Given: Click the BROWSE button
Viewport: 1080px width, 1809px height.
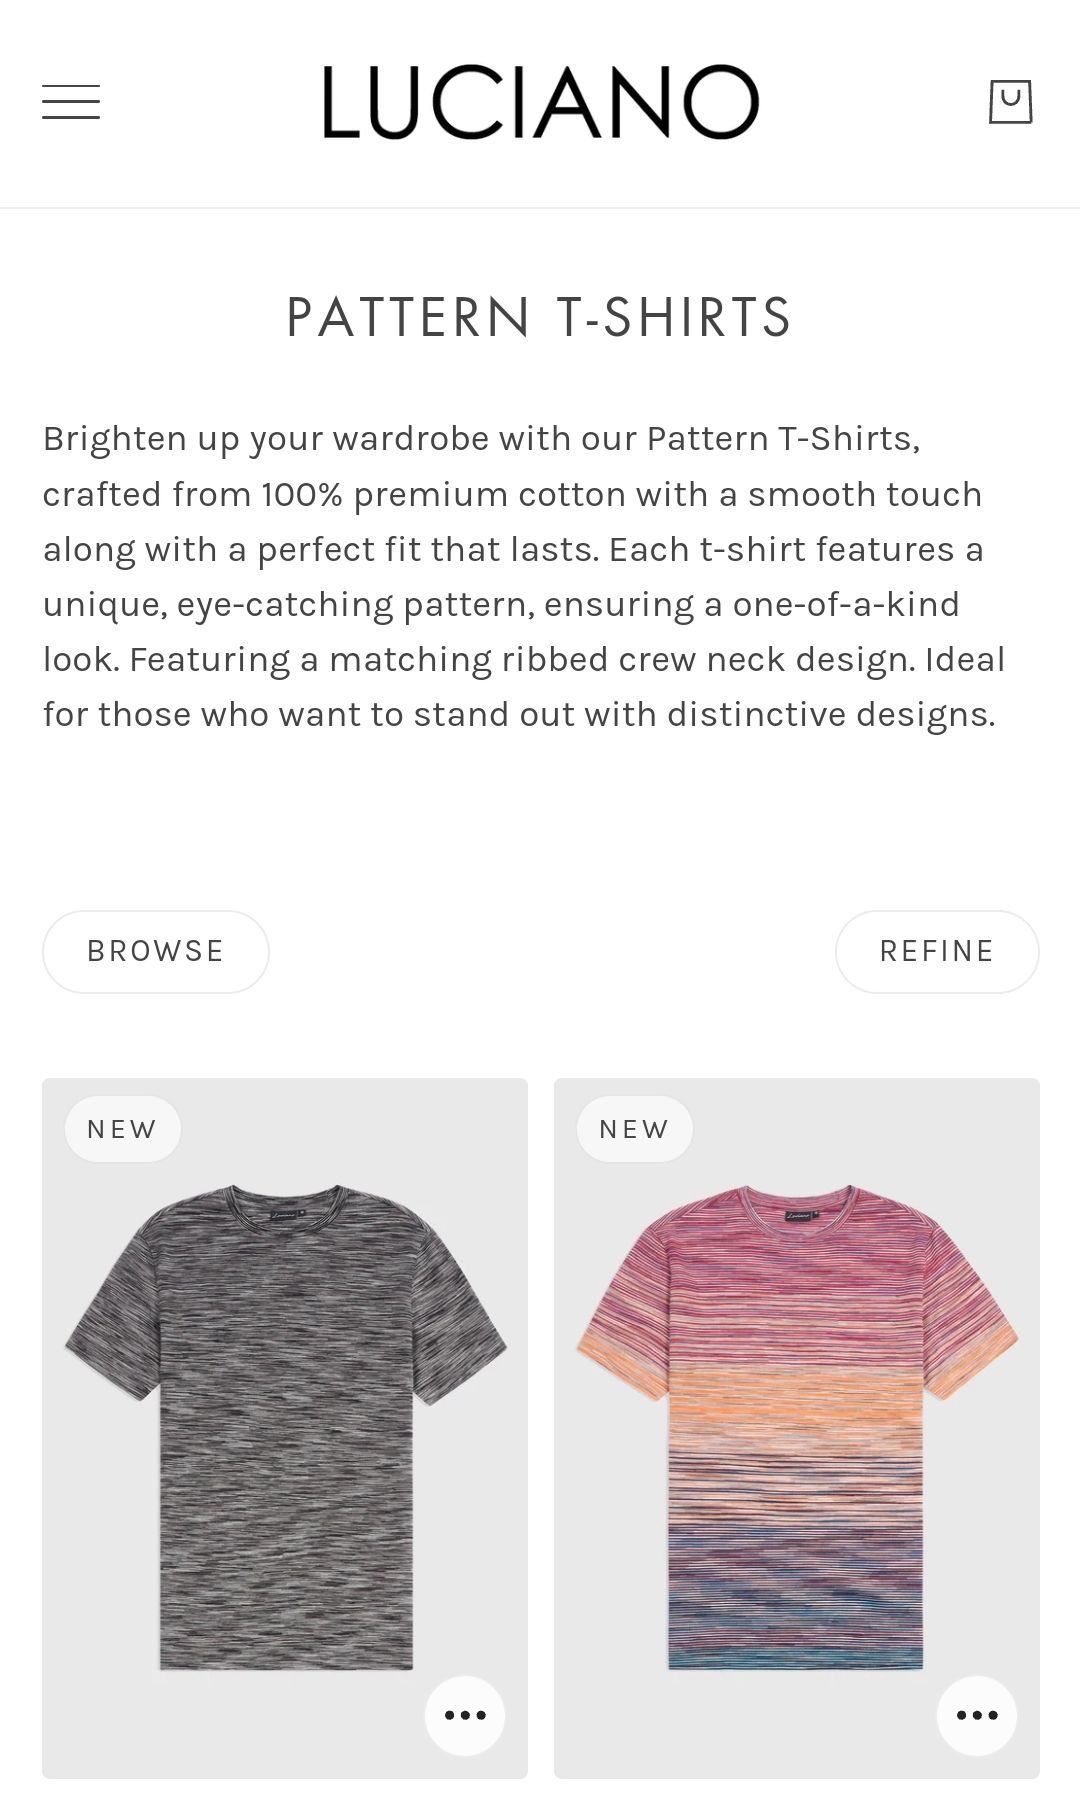Looking at the screenshot, I should (x=156, y=951).
